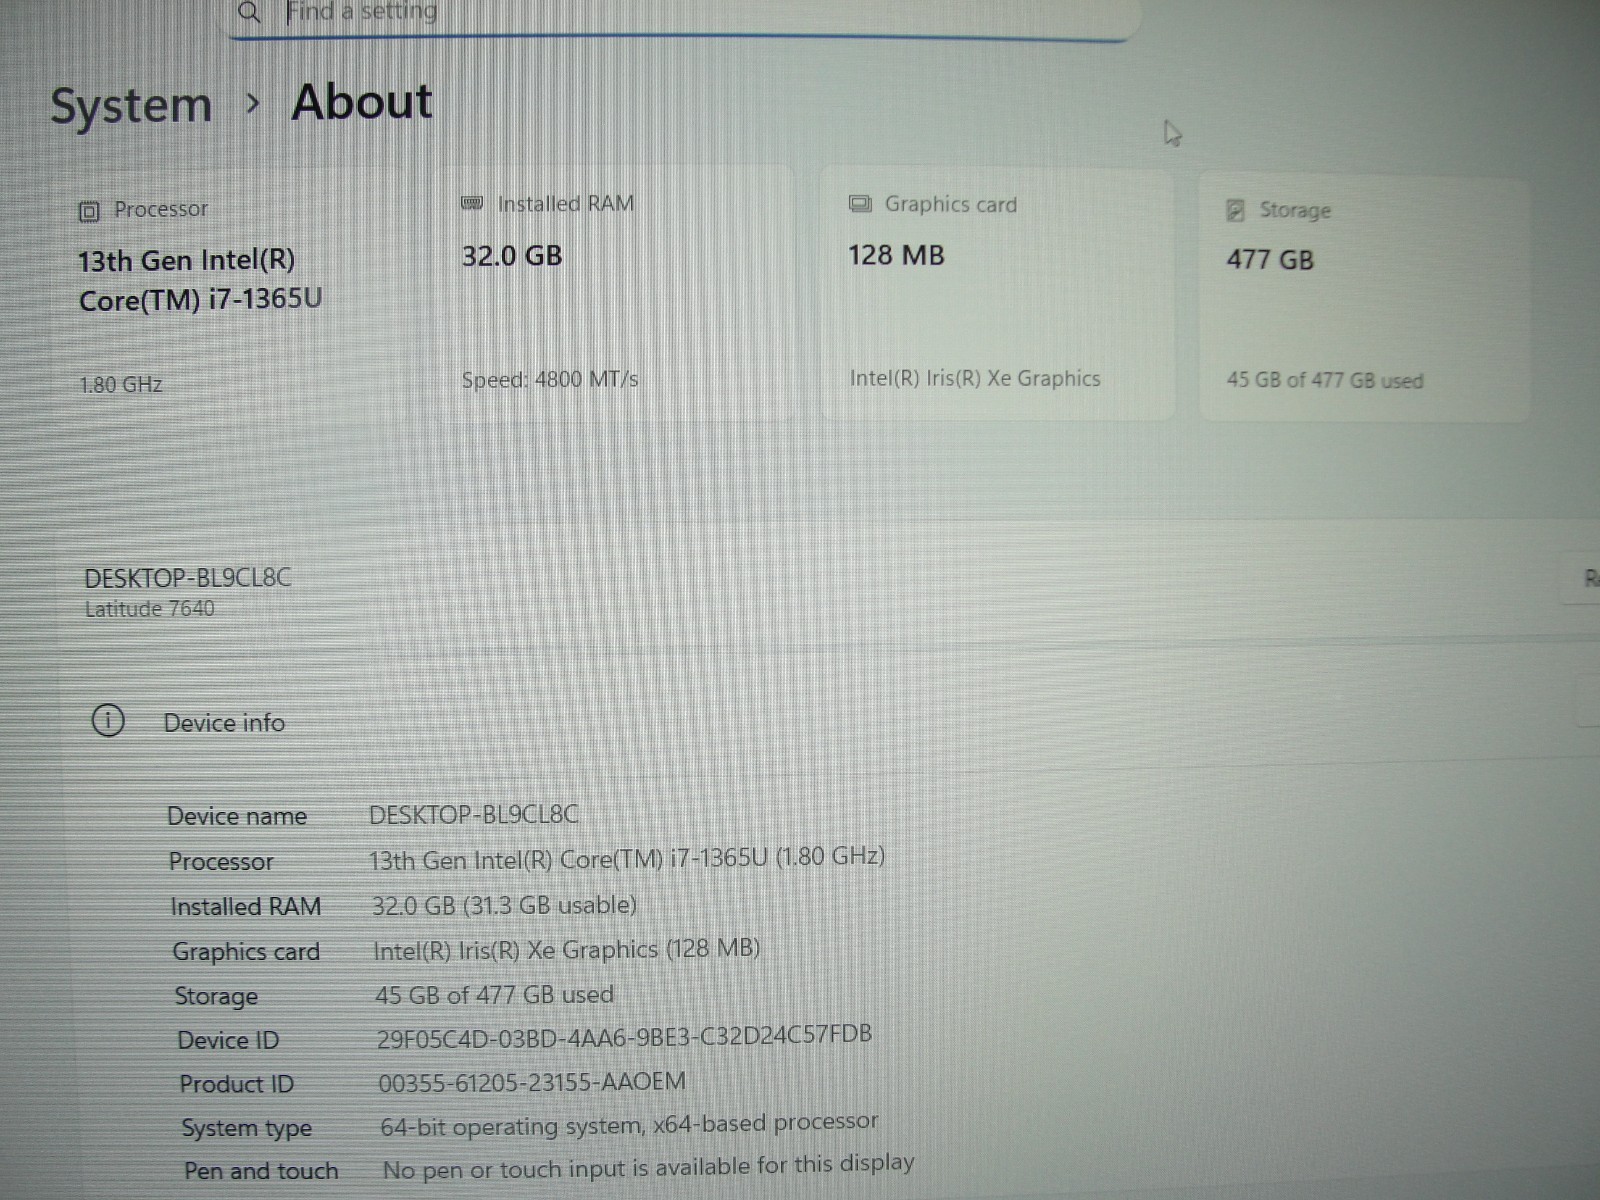
Task: Select the Storage value in Device info list
Action: (494, 995)
